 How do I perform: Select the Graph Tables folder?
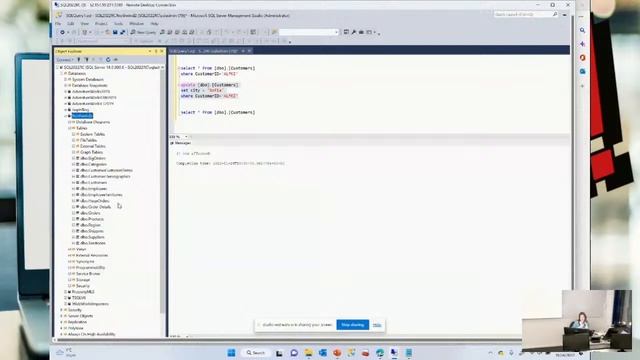pos(91,152)
